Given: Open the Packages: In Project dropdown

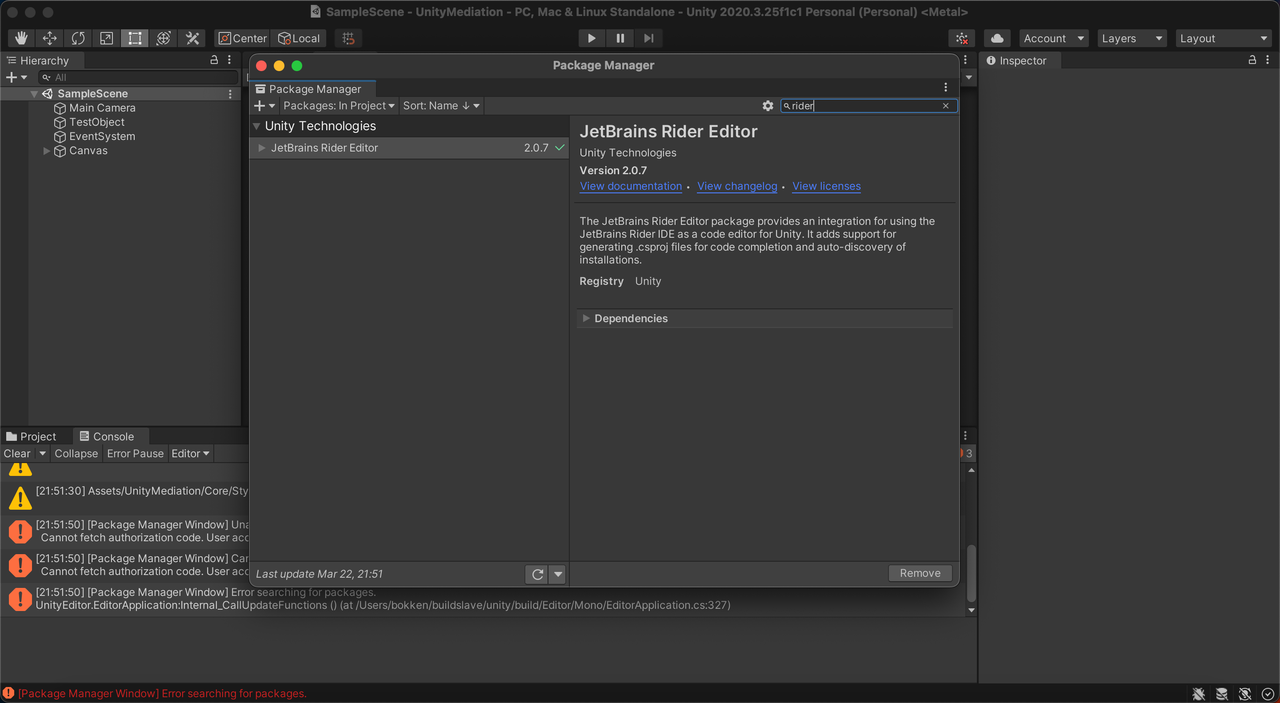Looking at the screenshot, I should pos(339,105).
